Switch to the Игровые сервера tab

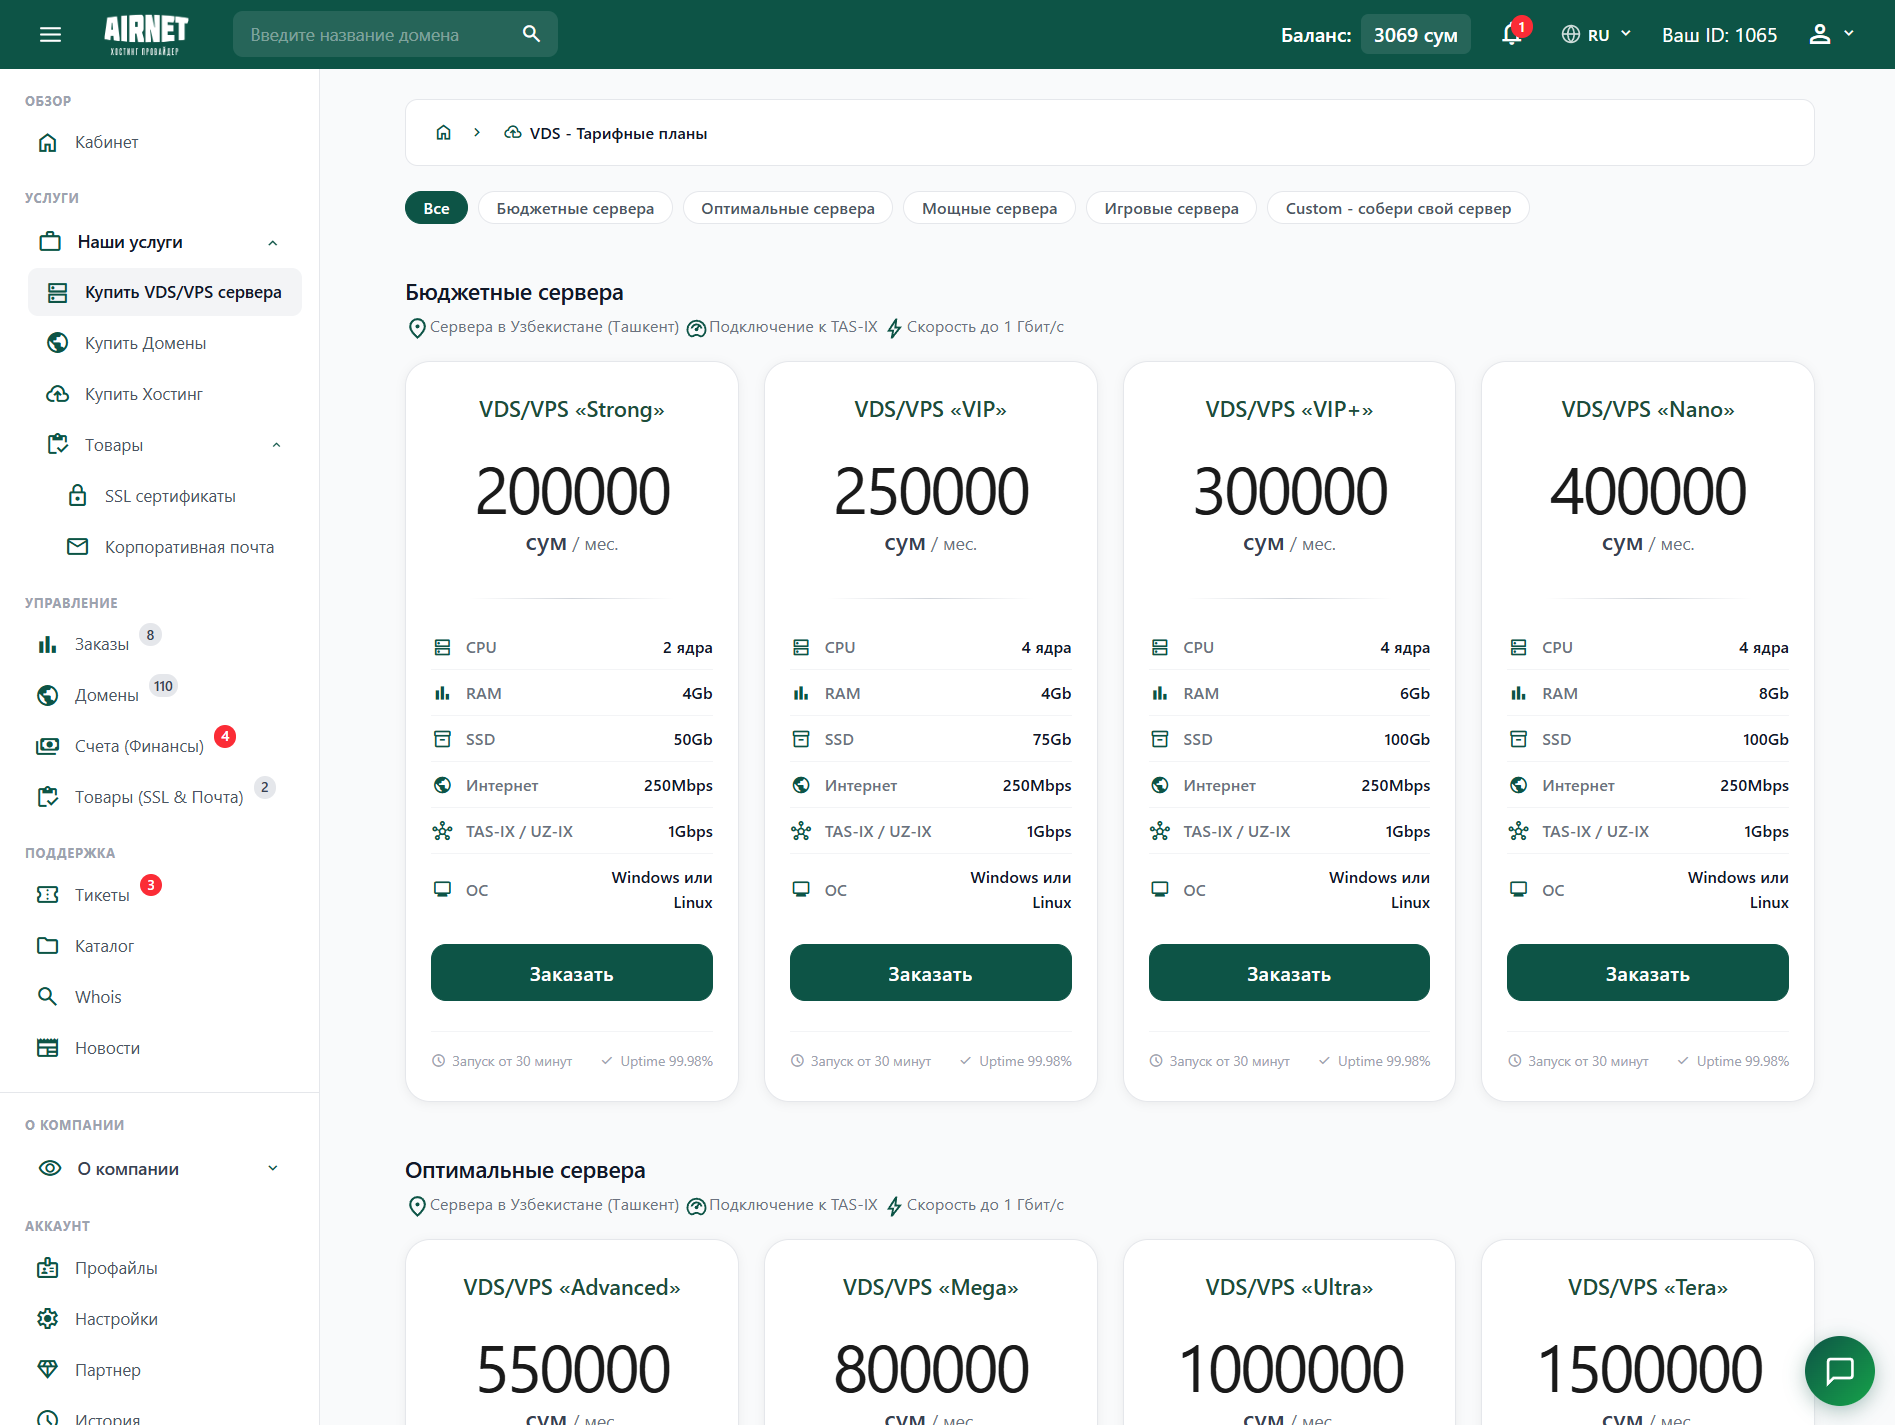click(1171, 208)
